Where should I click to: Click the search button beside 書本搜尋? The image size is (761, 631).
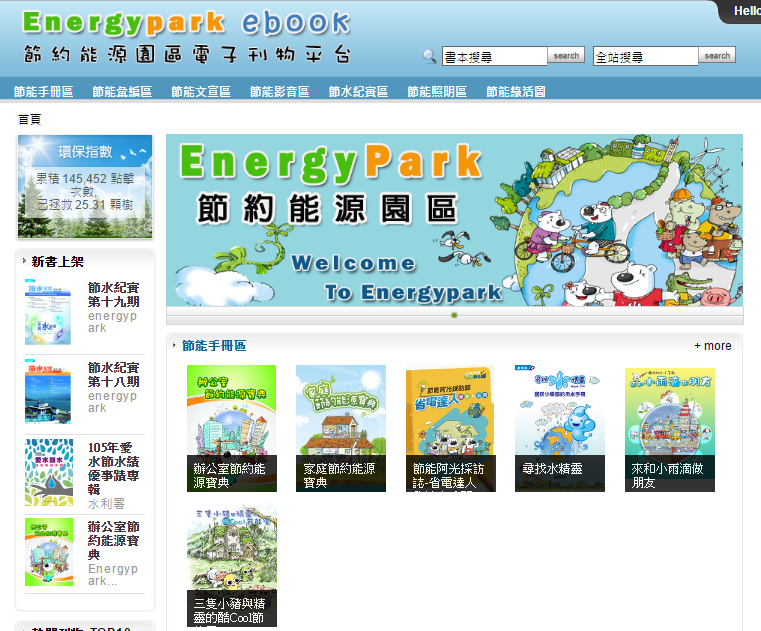tap(566, 55)
